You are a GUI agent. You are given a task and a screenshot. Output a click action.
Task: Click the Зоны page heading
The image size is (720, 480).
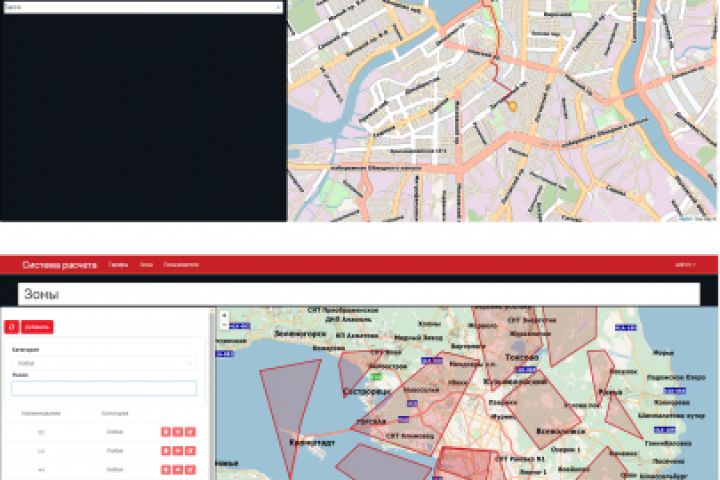[x=41, y=294]
